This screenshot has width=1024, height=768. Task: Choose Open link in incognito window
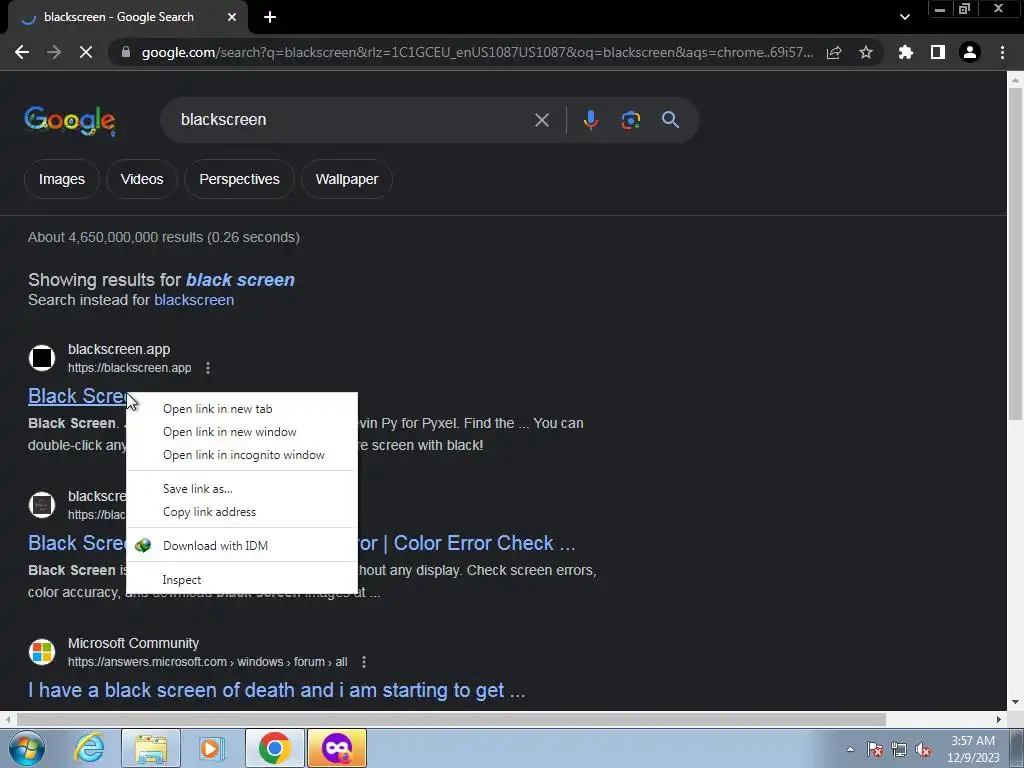242,455
